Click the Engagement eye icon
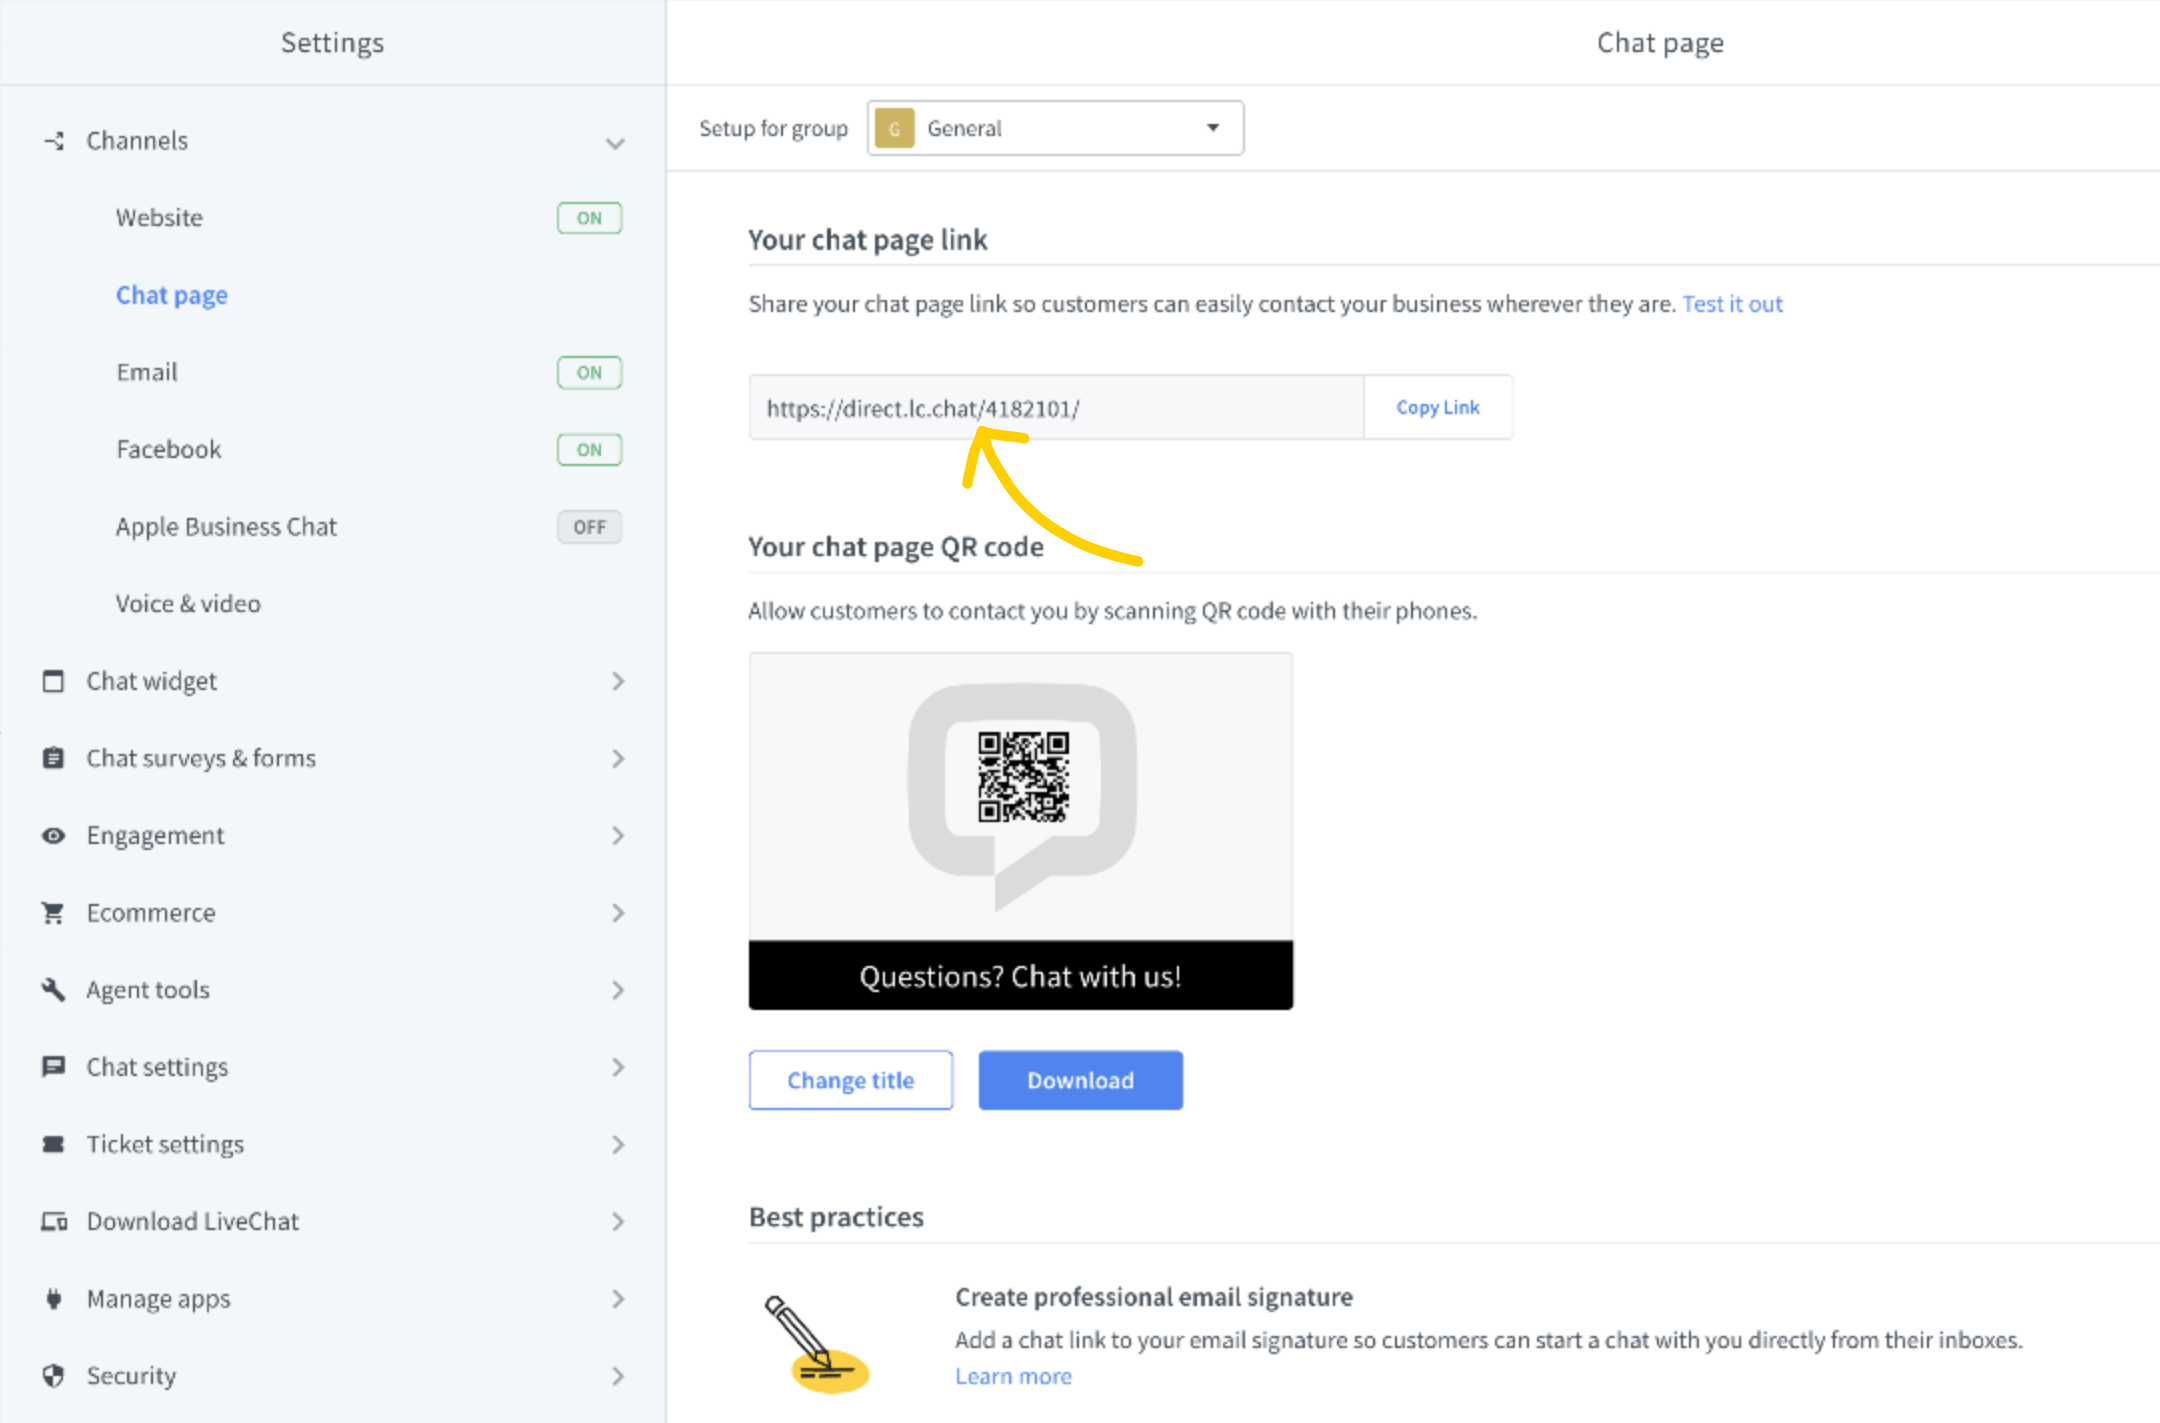This screenshot has height=1423, width=2160. coord(53,835)
